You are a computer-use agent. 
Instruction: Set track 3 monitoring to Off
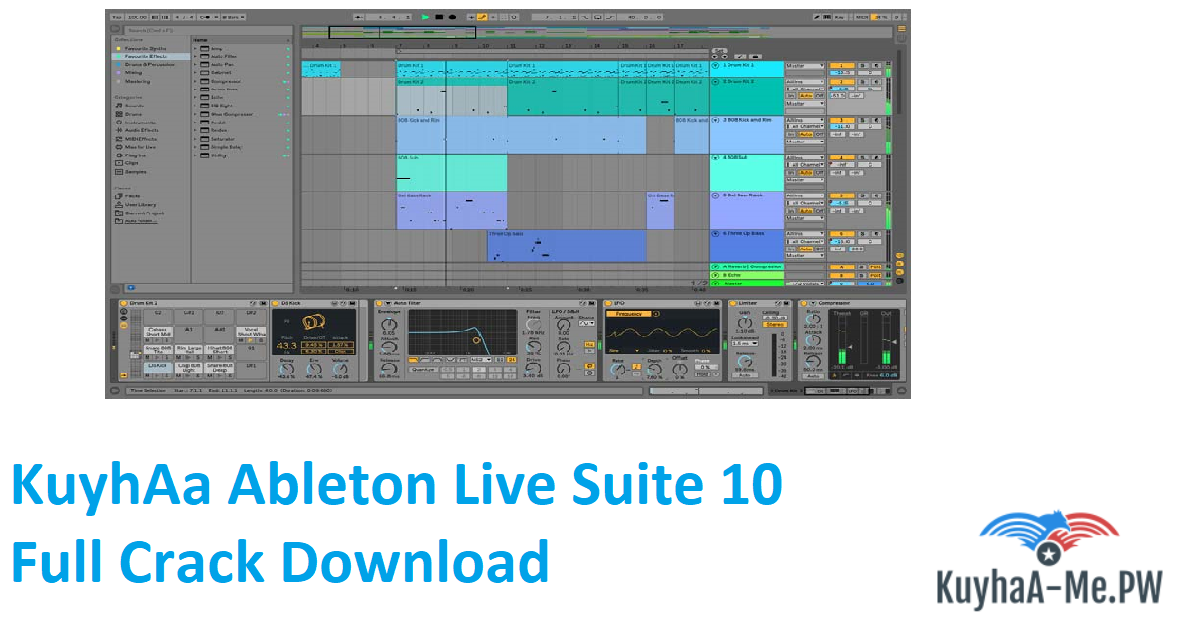click(x=819, y=134)
